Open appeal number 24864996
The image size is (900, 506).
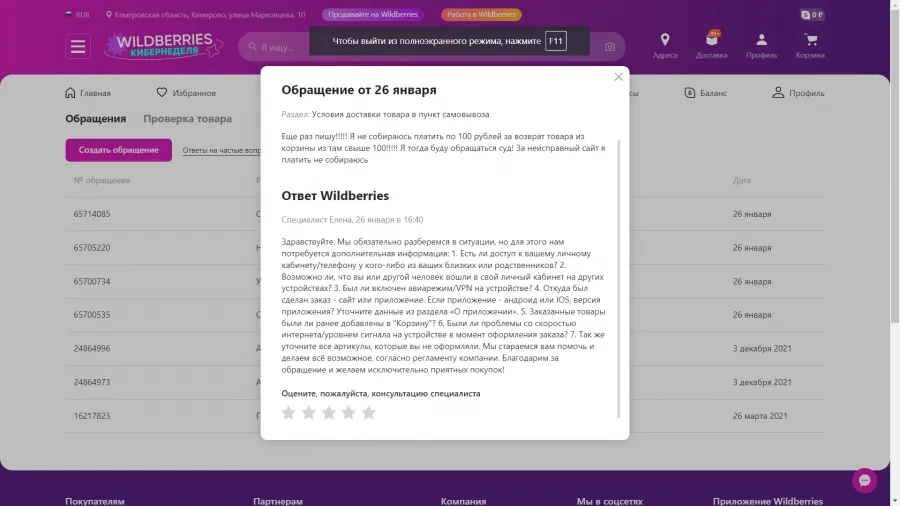[x=92, y=348]
